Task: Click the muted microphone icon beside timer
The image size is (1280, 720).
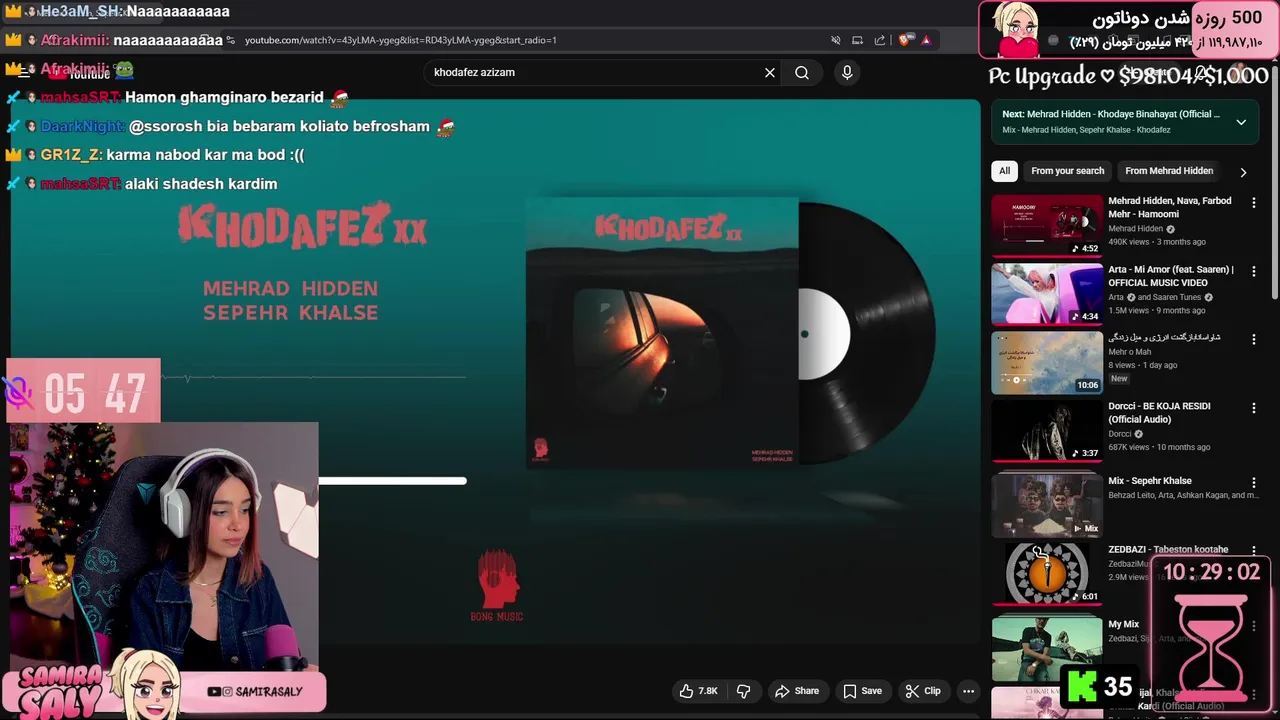Action: (19, 393)
